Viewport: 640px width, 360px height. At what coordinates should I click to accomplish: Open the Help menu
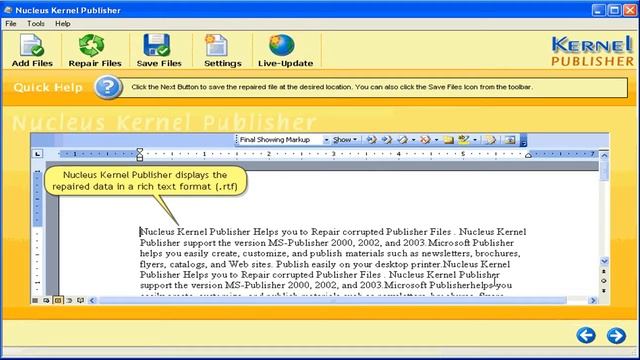pyautogui.click(x=63, y=24)
